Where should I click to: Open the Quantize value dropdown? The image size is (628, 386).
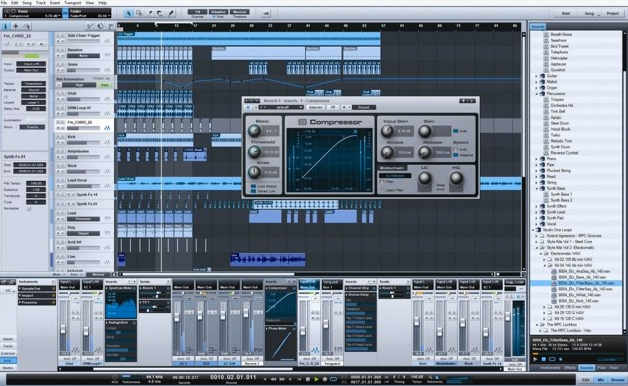198,12
